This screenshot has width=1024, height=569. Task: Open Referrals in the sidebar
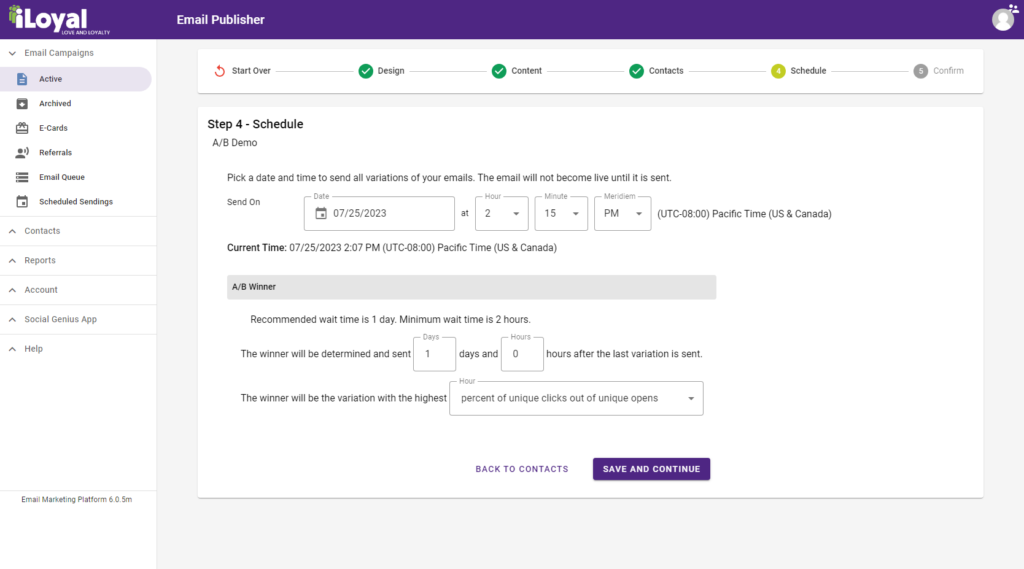click(76, 153)
